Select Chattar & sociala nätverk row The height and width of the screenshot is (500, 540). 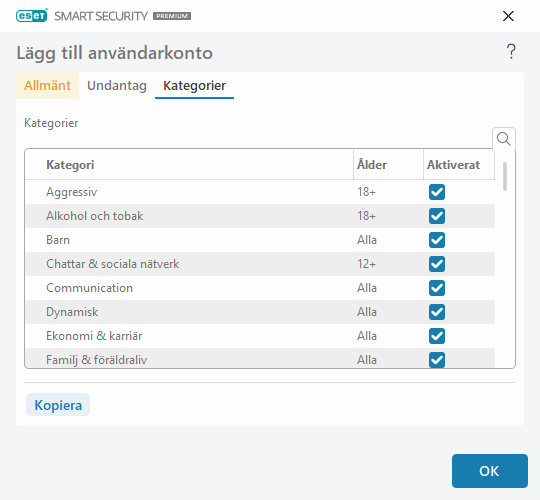pyautogui.click(x=260, y=264)
